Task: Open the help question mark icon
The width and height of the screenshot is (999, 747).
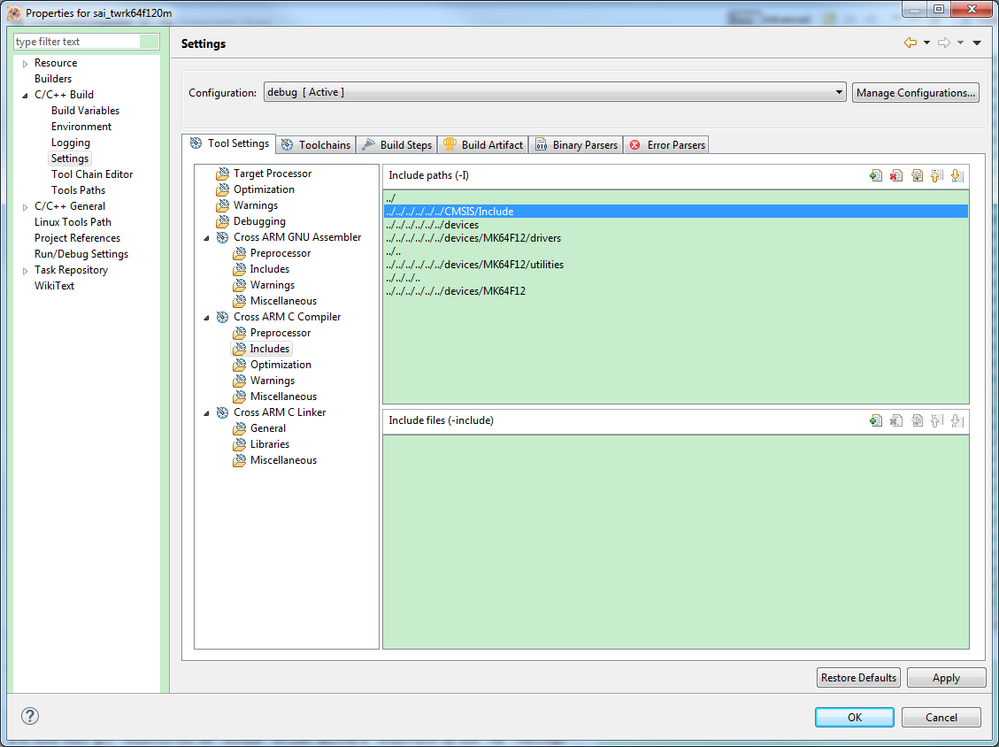Action: (30, 716)
